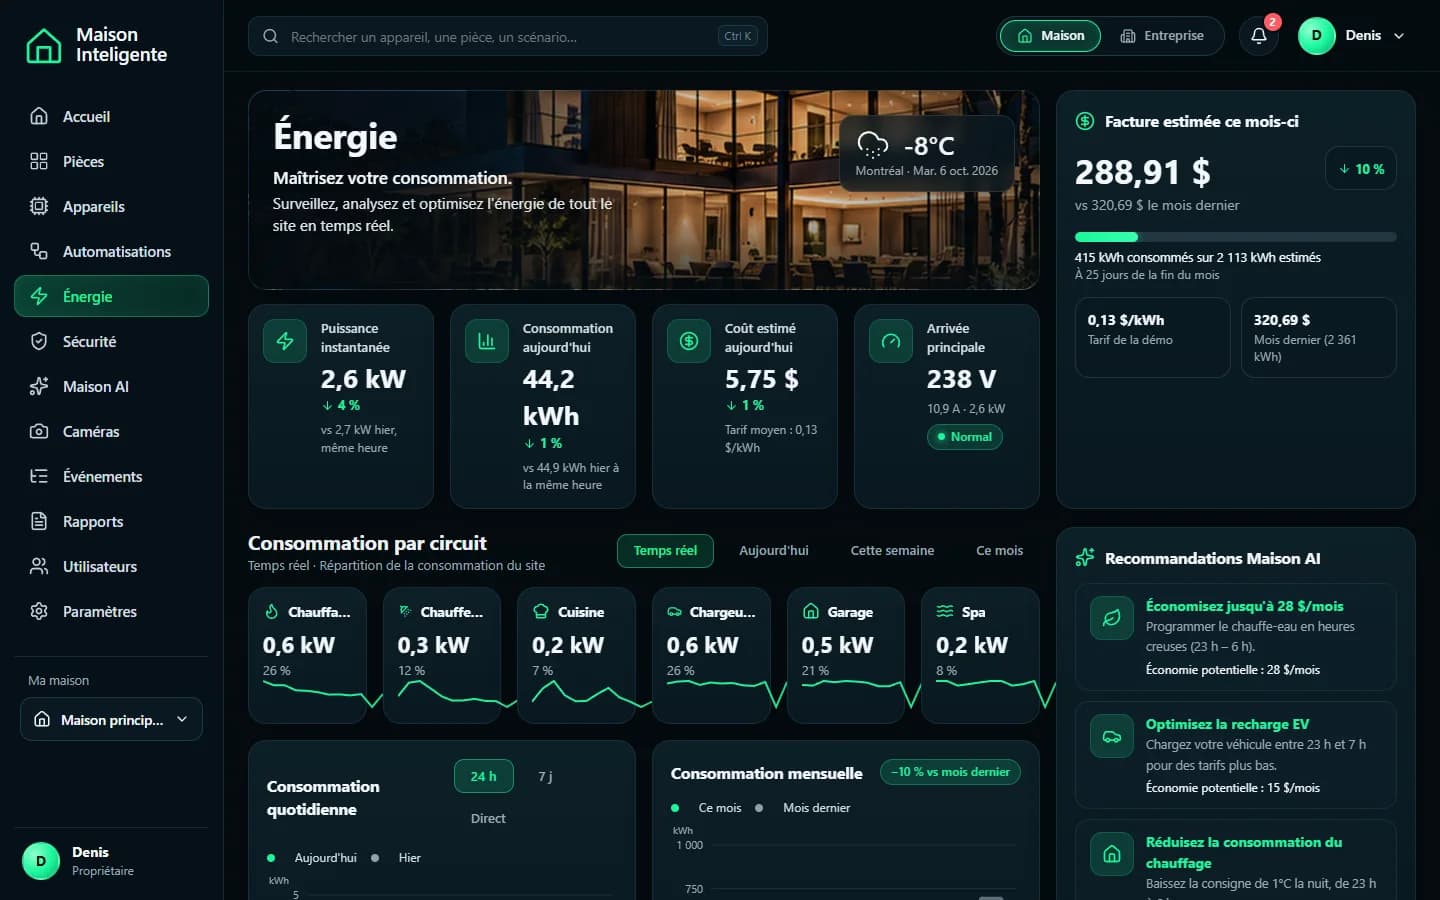Screen dimensions: 1440x900
Task: Click the Garage circuit house icon
Action: 810,611
